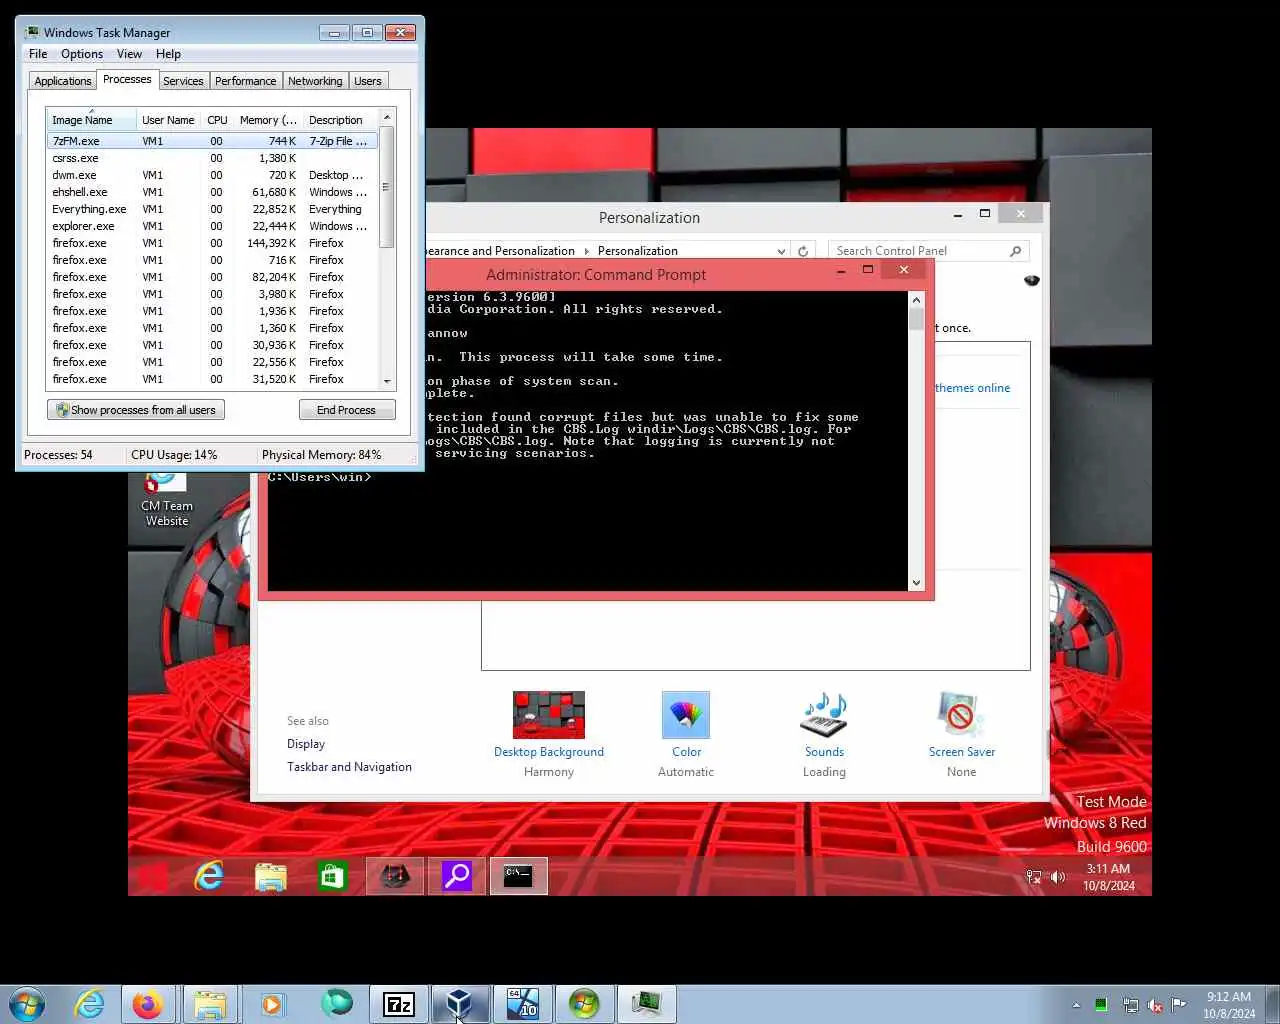Open 7-Zip File Manager taskbar icon

tap(398, 1003)
